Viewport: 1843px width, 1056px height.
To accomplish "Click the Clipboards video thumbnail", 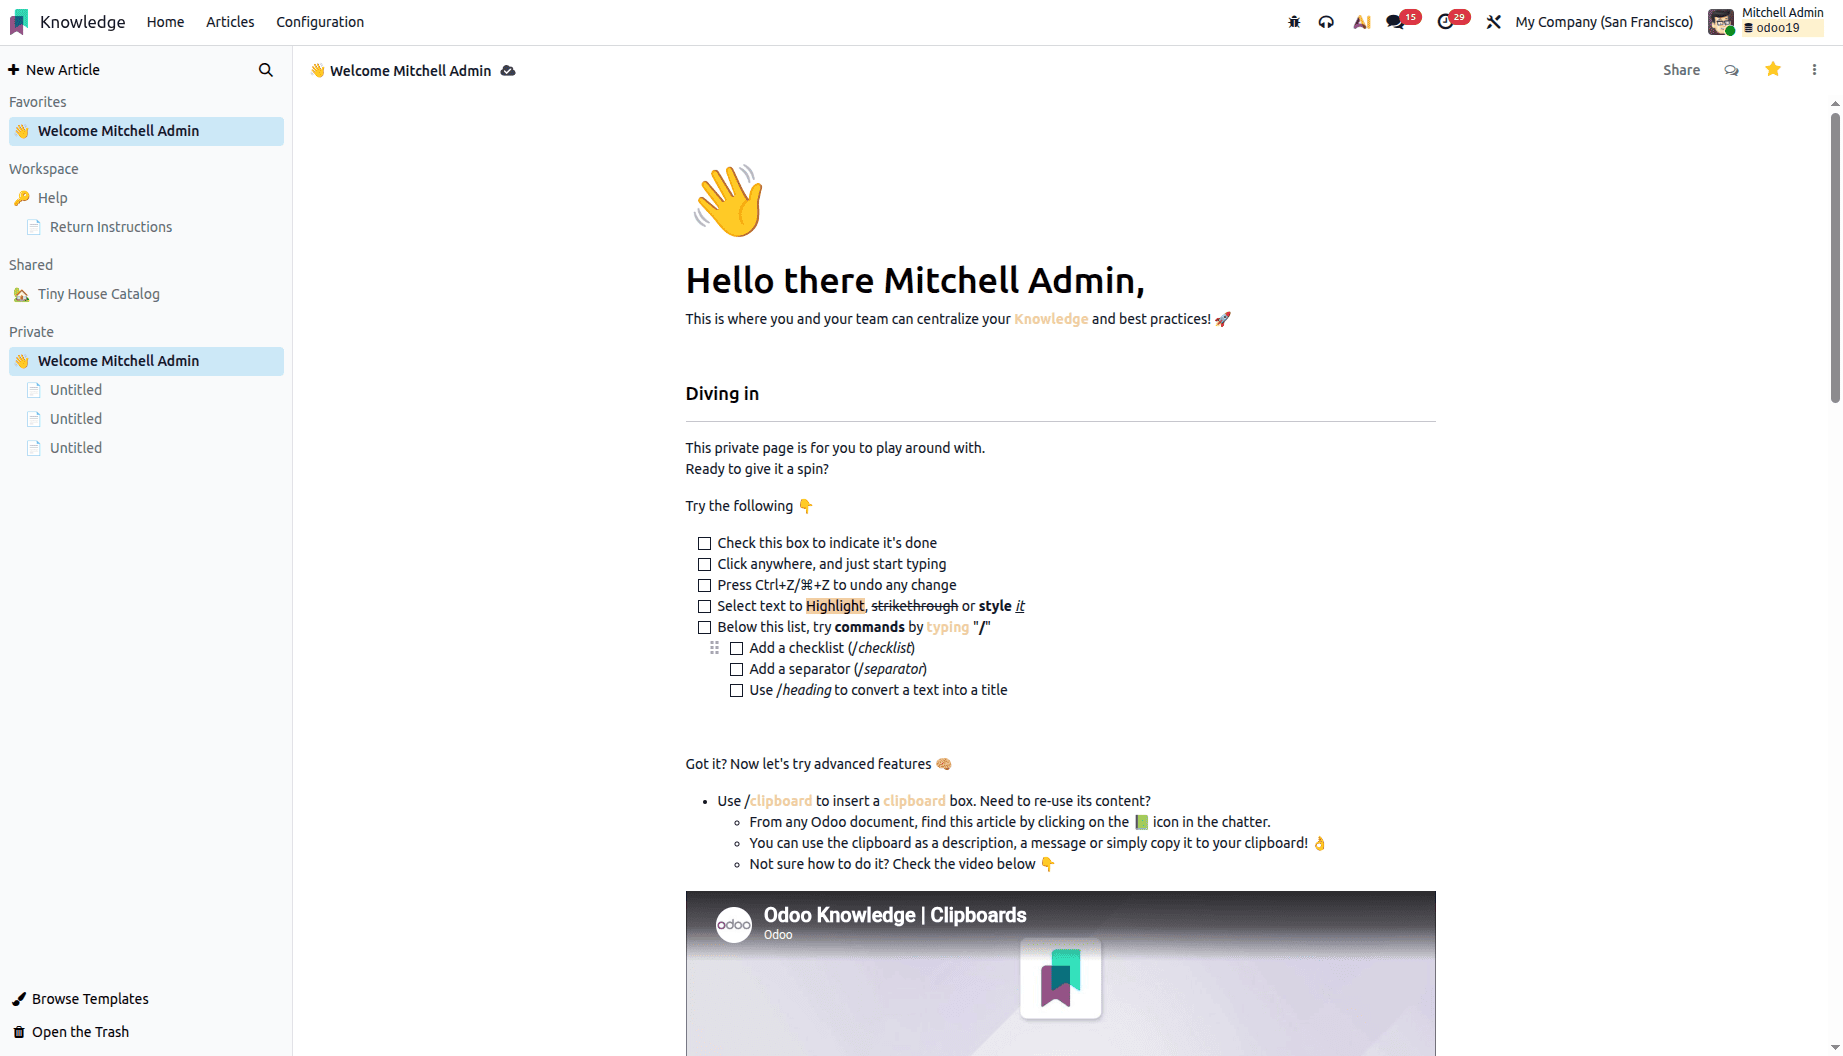I will tap(1060, 973).
